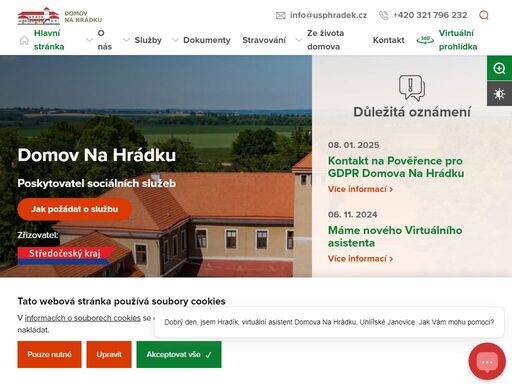Click the home icon beside Hlavní stránka

[x=24, y=40]
